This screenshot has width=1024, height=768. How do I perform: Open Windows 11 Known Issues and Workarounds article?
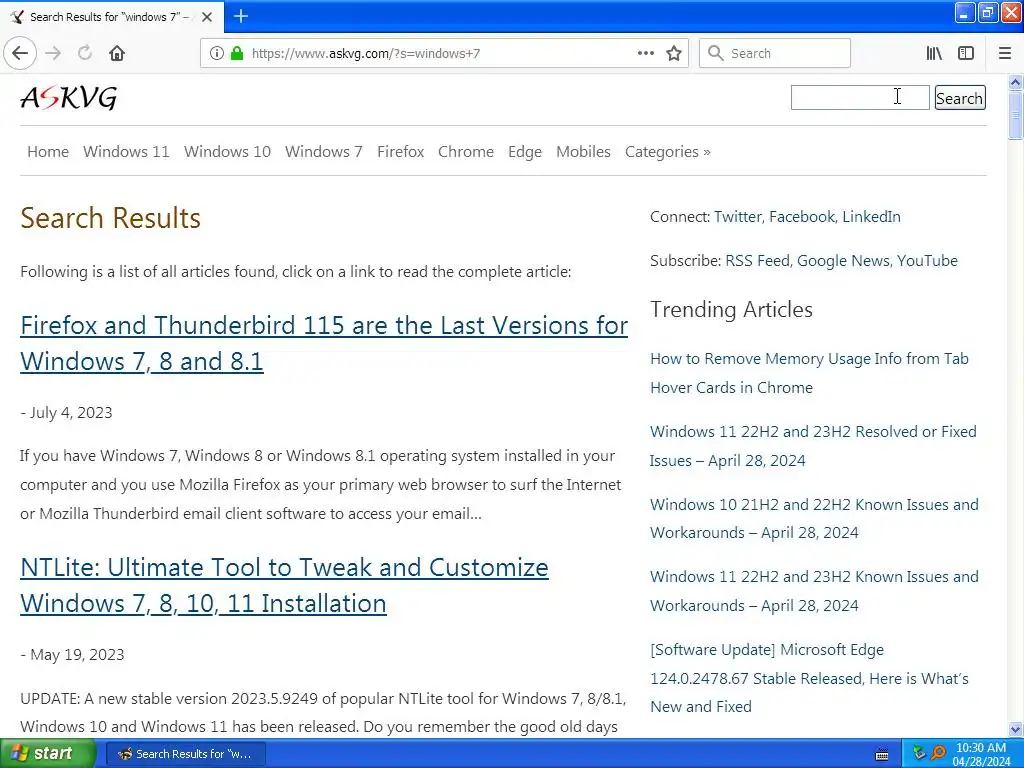(814, 591)
